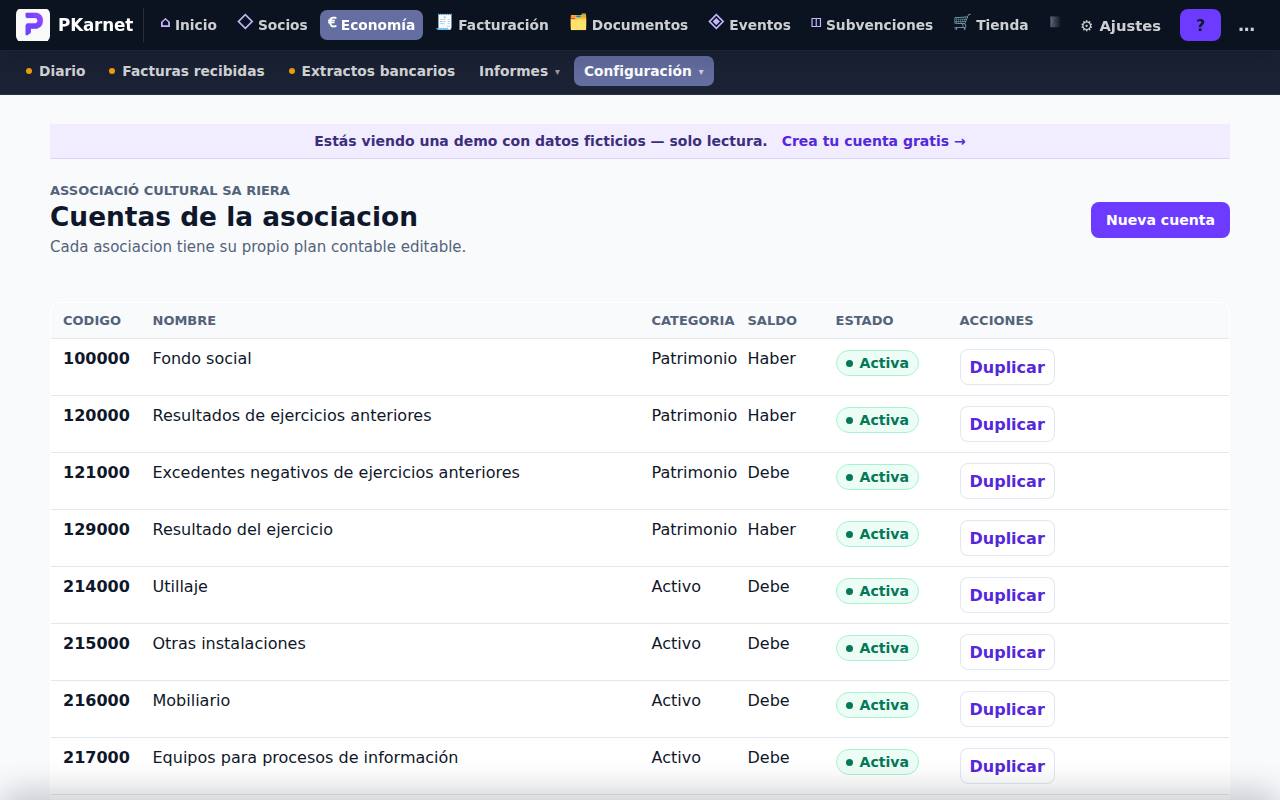Click the 'Cuentas de la asociacion' page title
This screenshot has height=800, width=1280.
[234, 216]
